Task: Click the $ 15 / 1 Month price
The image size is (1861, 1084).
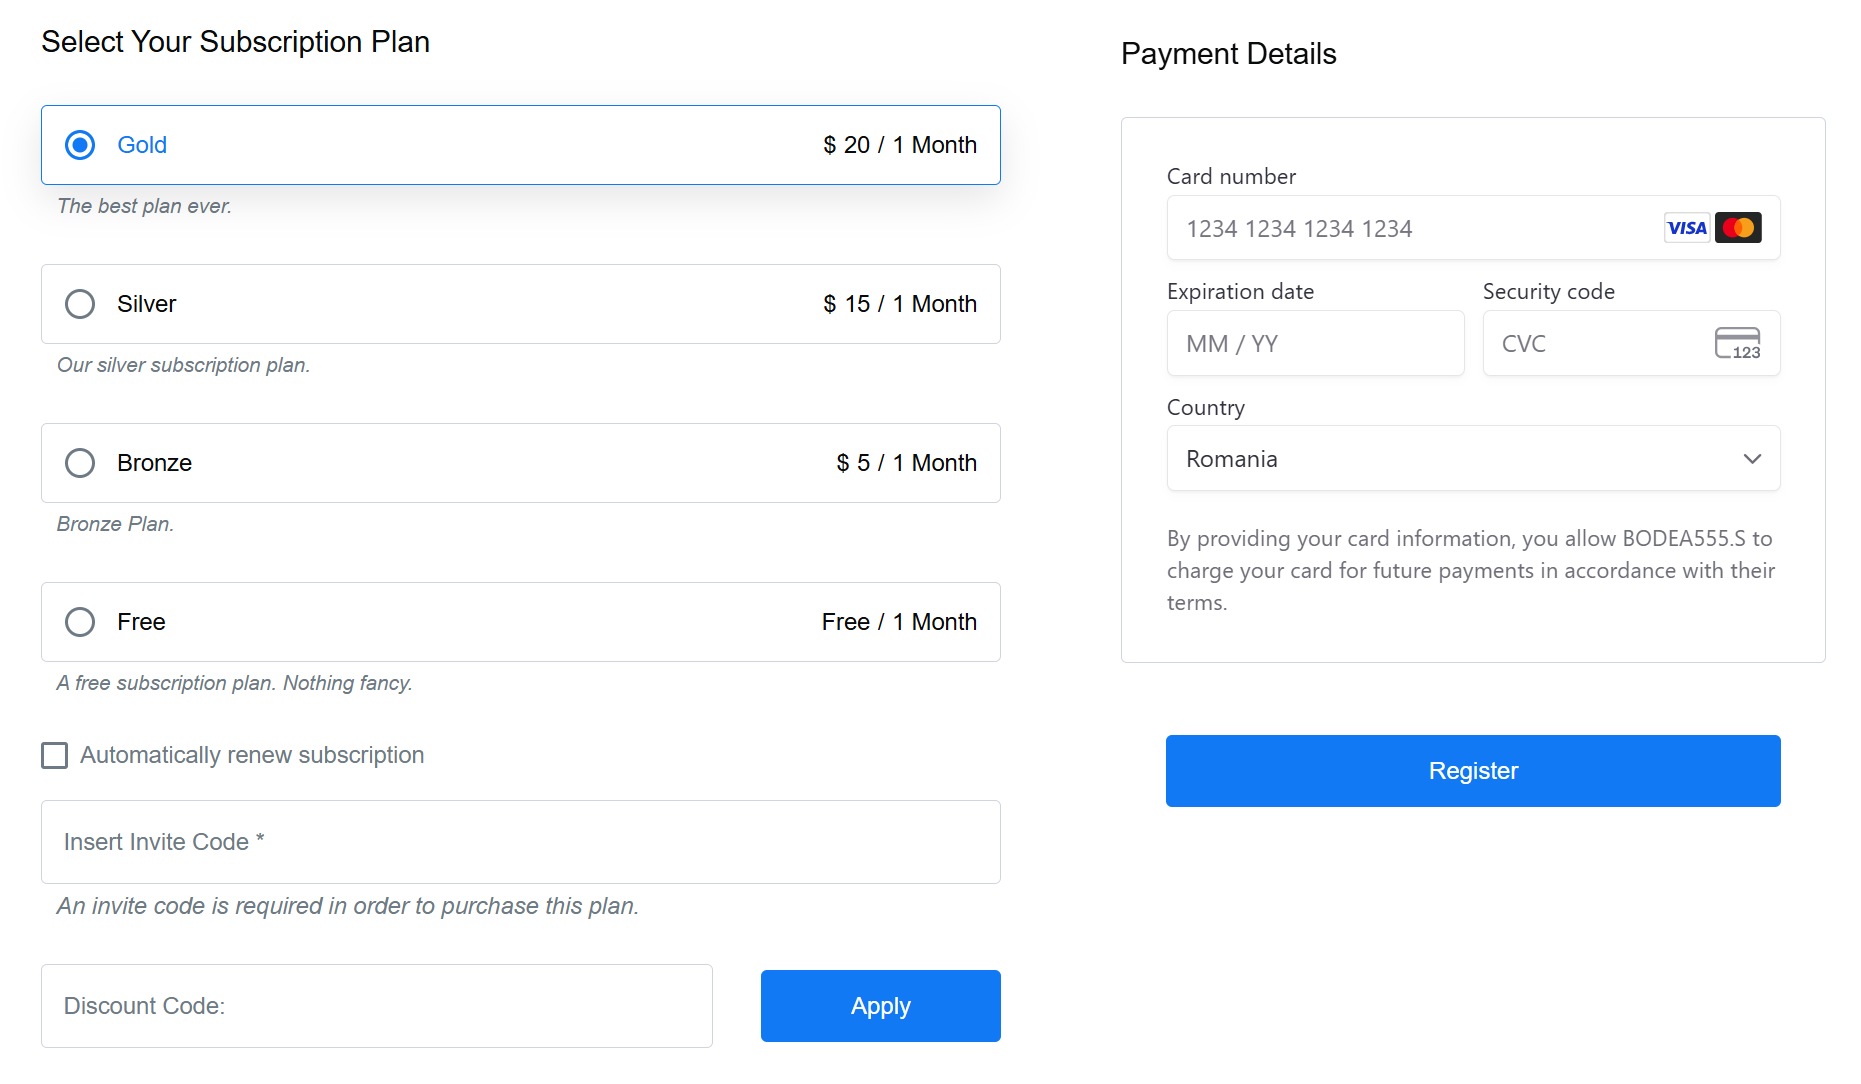Action: pos(899,304)
